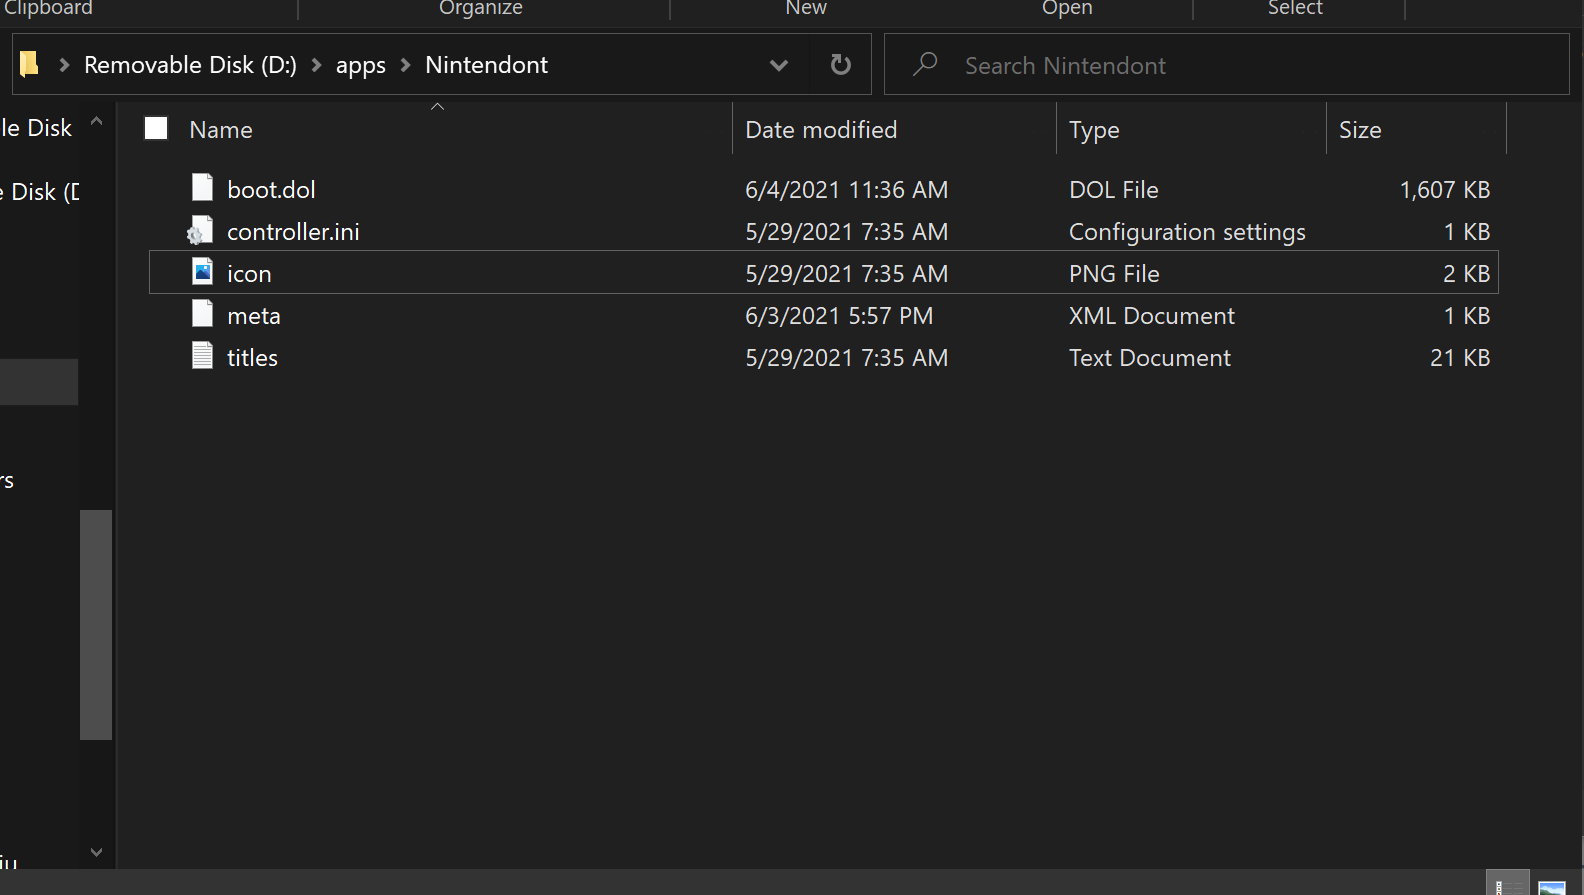Click the Open ribbon group label
The width and height of the screenshot is (1584, 895).
coord(1067,8)
